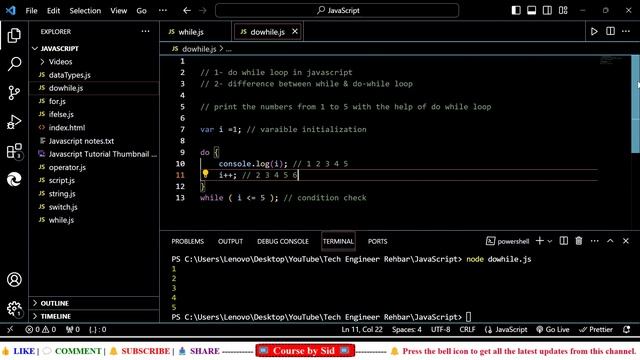
Task: Click the editor vertical scrollbar
Action: point(635,104)
